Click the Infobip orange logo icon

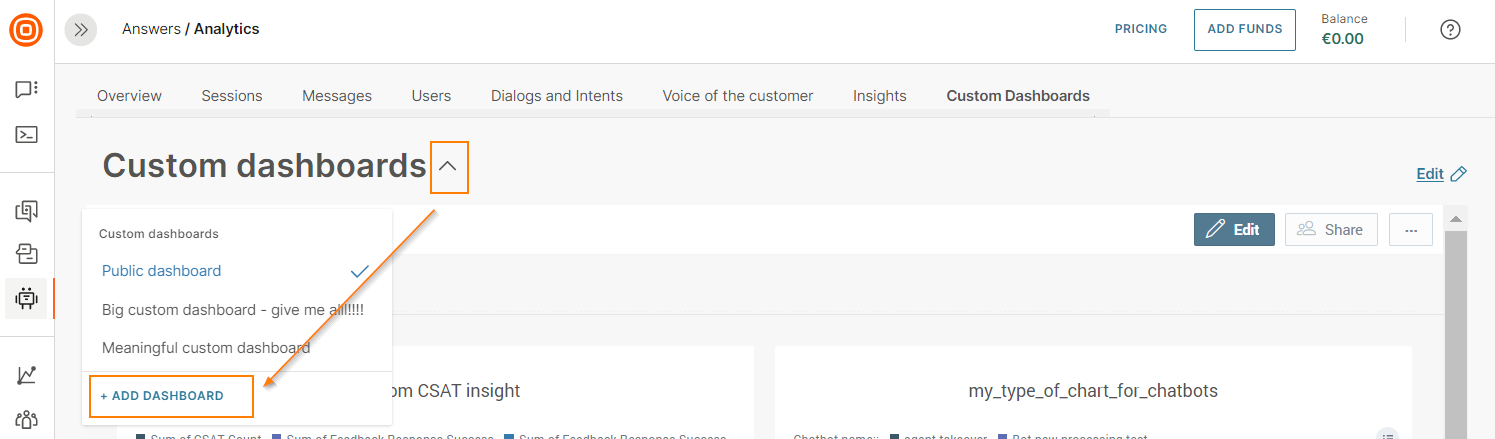click(x=26, y=30)
